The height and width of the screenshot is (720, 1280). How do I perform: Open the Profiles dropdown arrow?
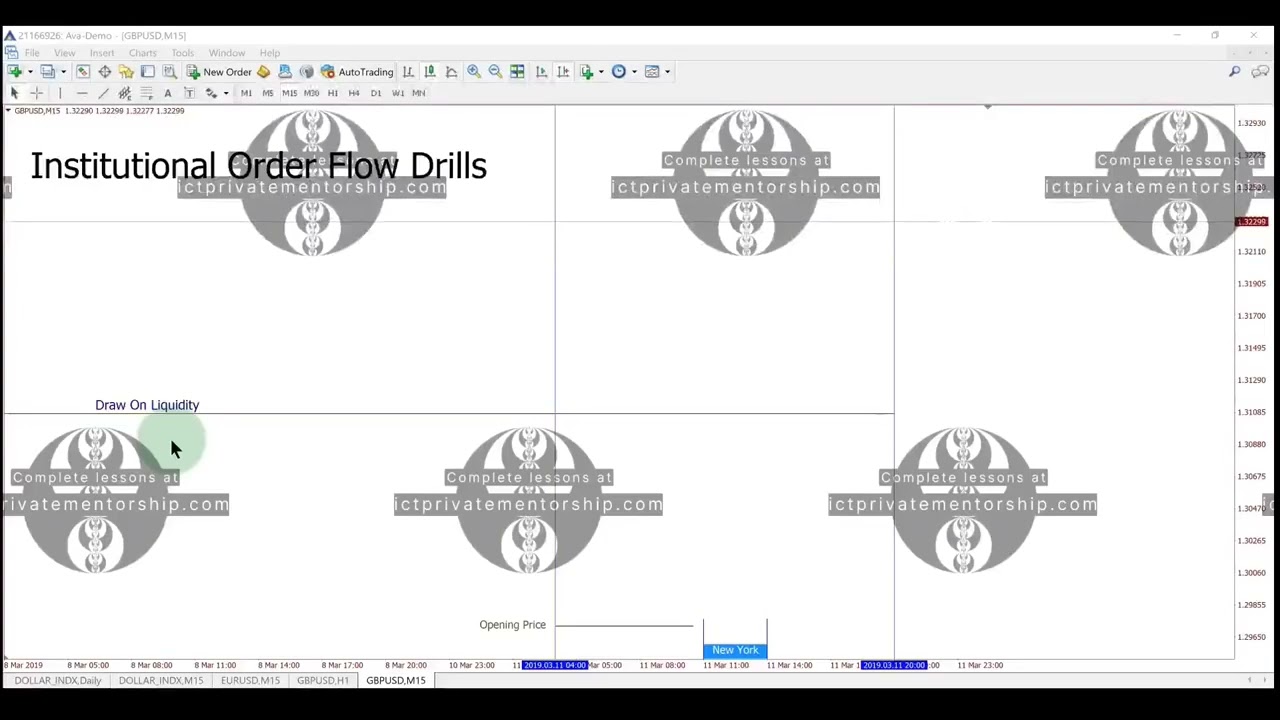tap(62, 72)
